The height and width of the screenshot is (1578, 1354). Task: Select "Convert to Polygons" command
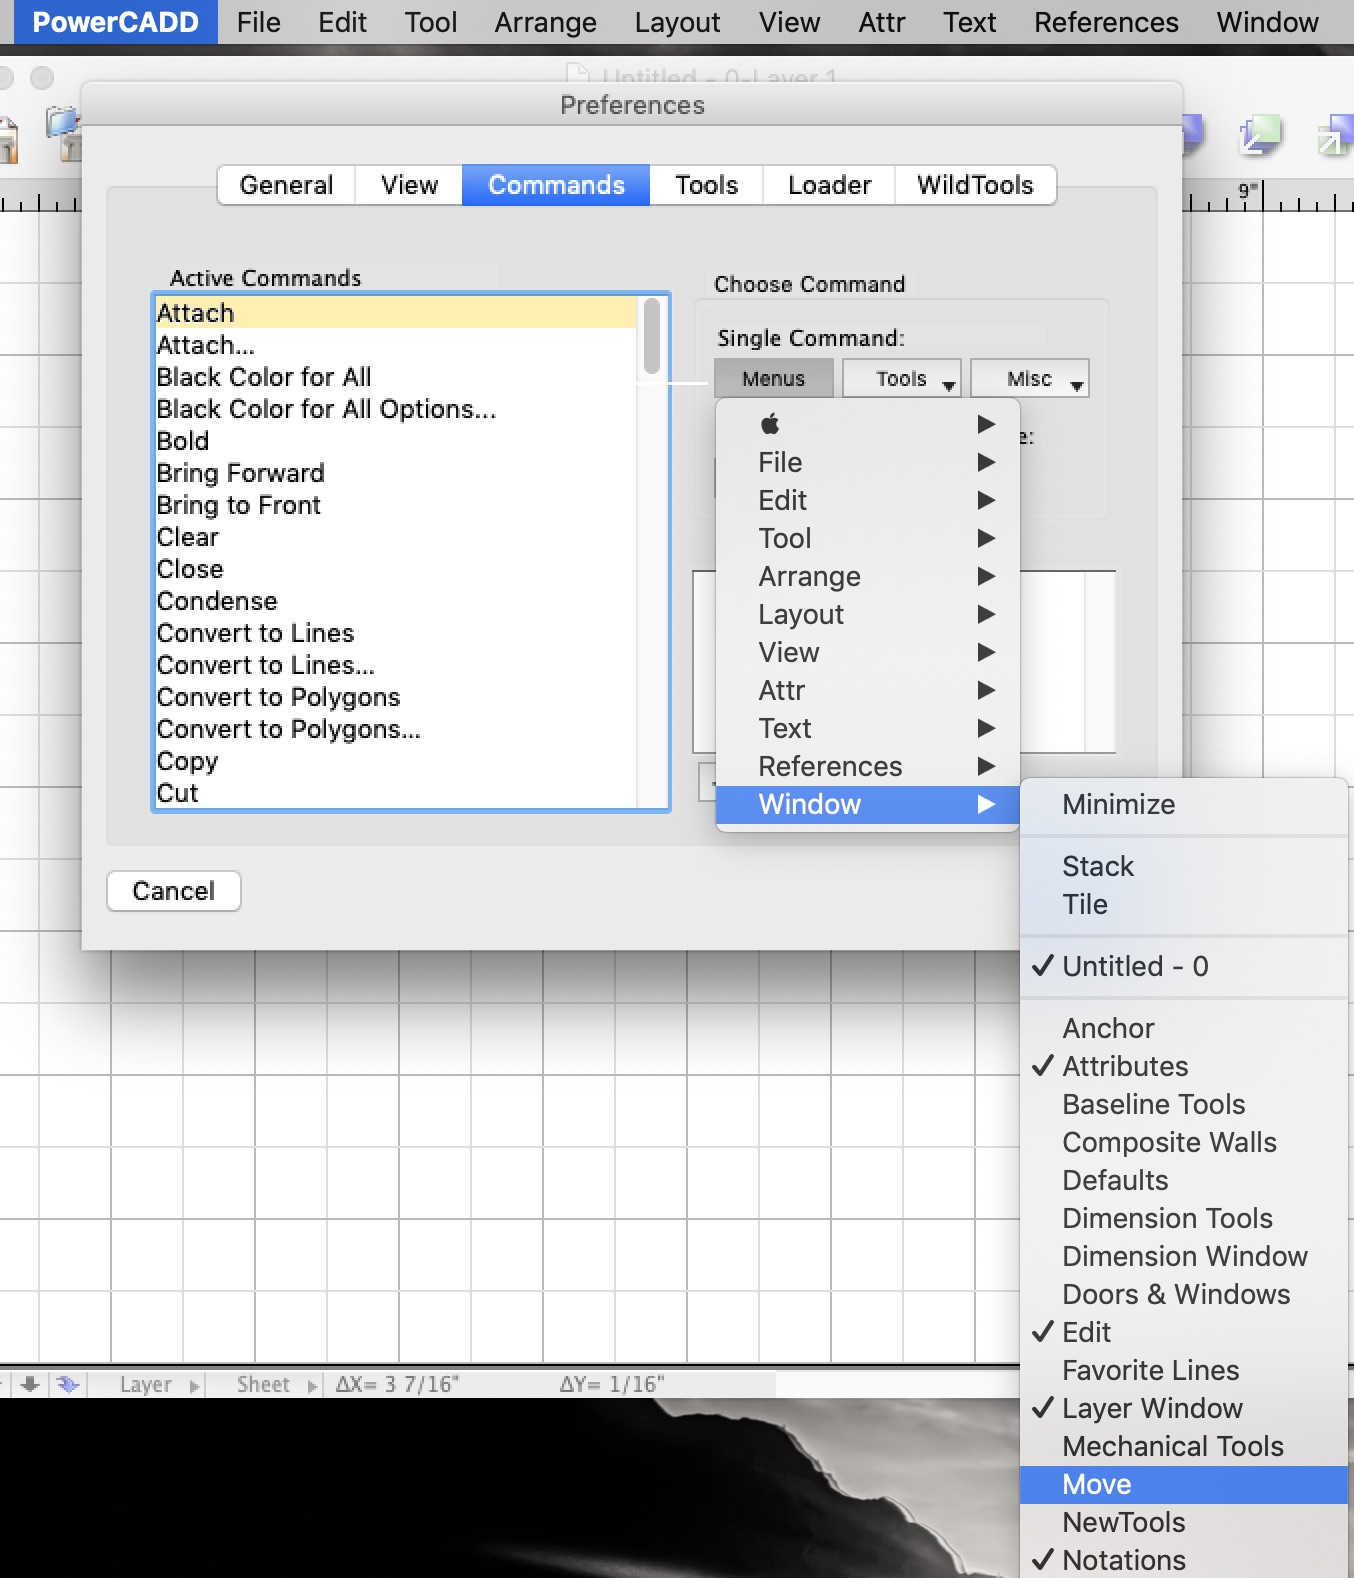(396, 697)
